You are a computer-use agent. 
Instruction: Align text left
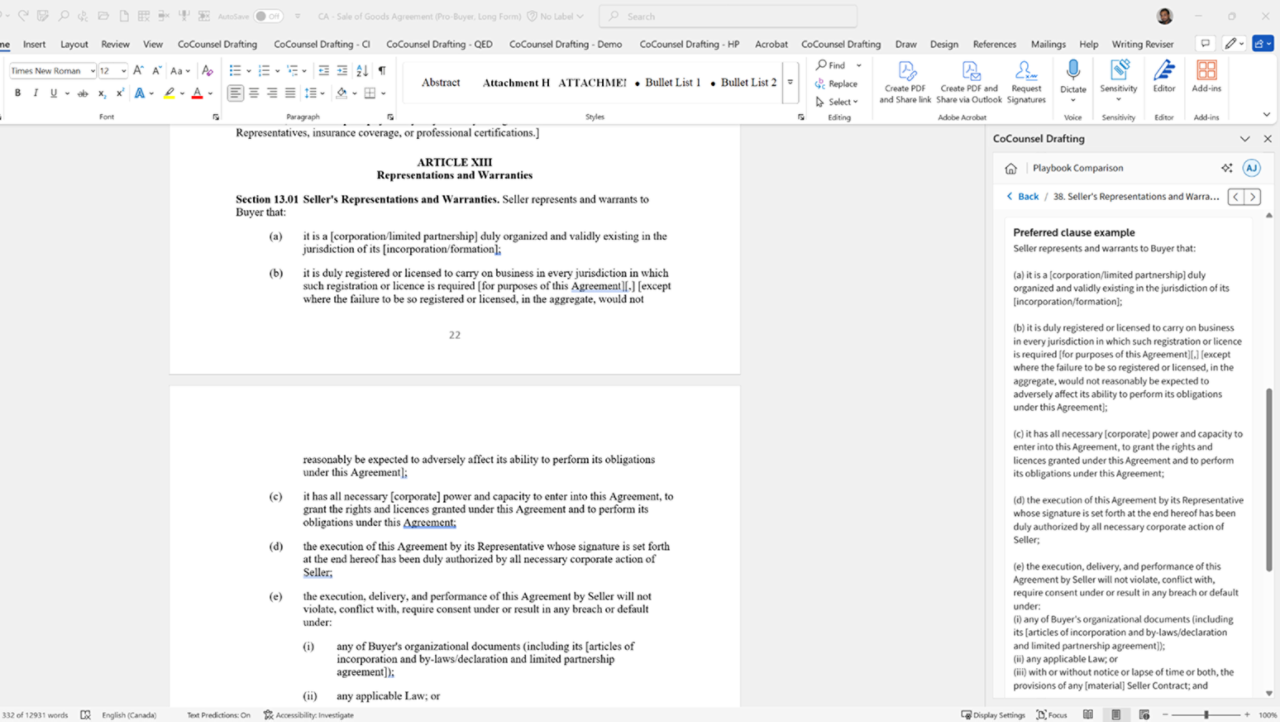(235, 93)
